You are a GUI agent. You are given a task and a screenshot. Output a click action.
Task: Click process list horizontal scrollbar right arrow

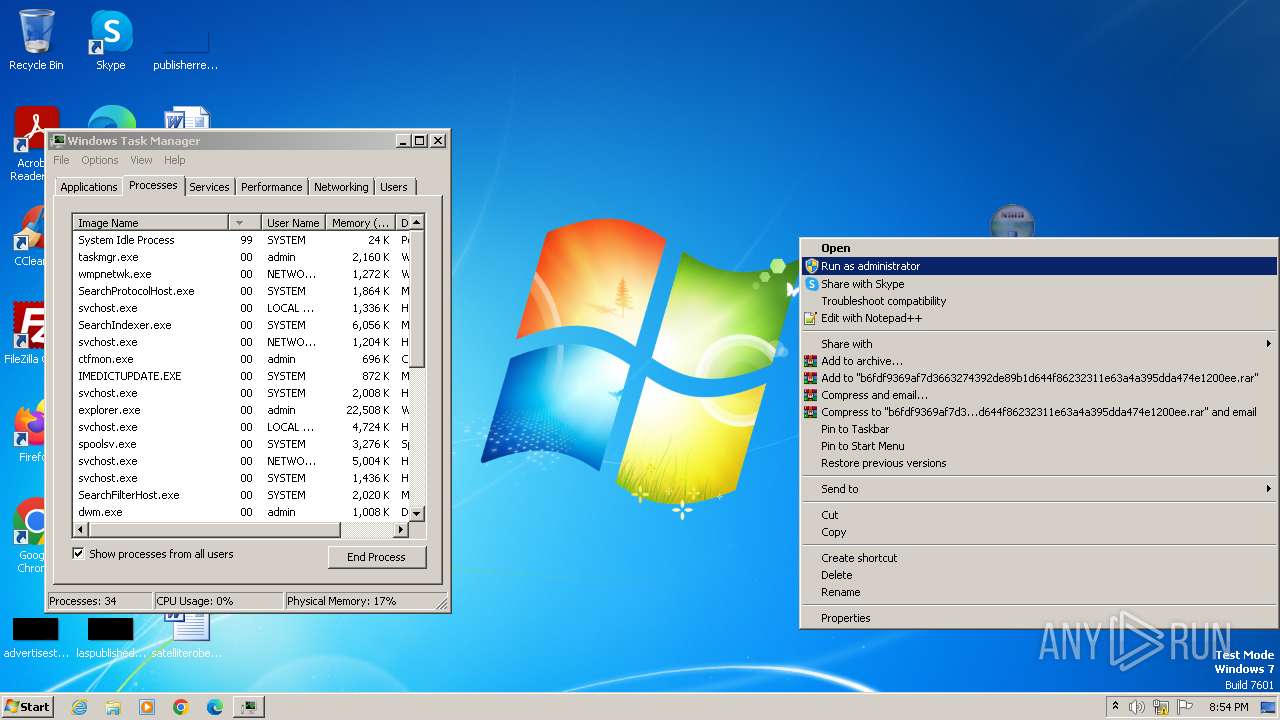coord(402,529)
